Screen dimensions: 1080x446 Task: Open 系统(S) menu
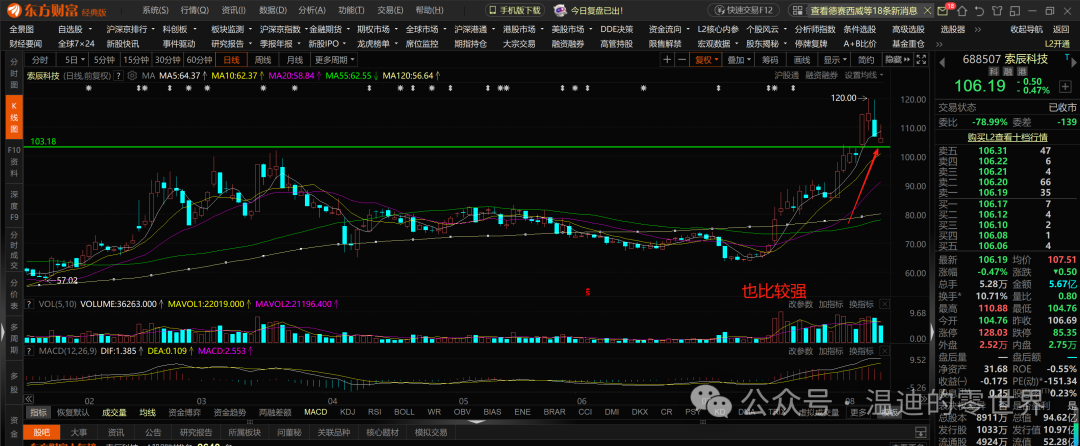pyautogui.click(x=155, y=10)
